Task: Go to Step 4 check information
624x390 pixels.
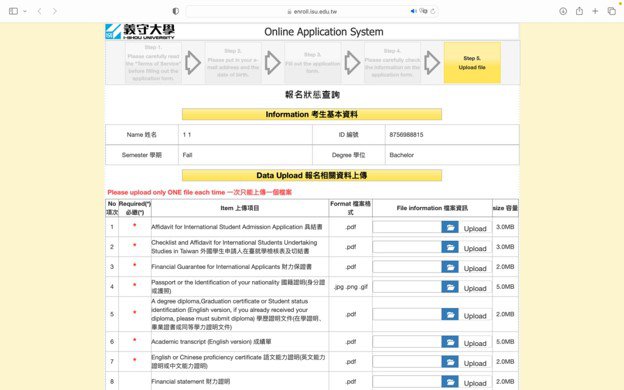Action: click(x=392, y=63)
